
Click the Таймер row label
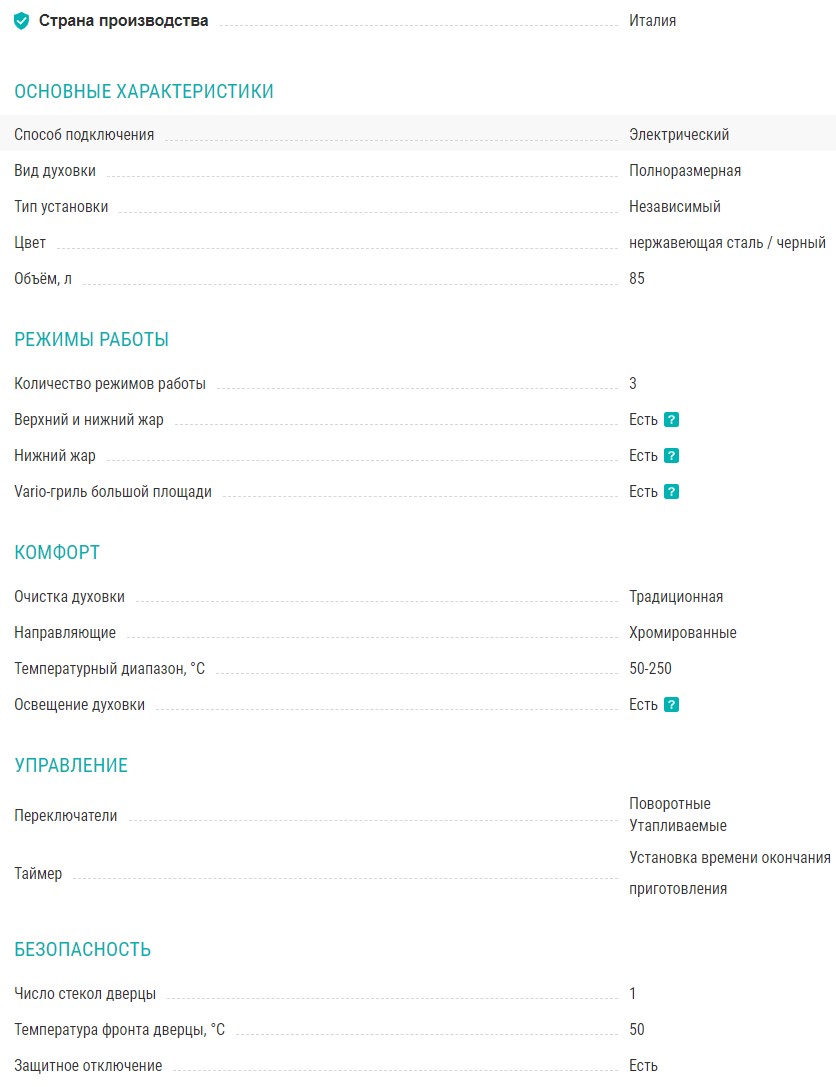pyautogui.click(x=38, y=874)
